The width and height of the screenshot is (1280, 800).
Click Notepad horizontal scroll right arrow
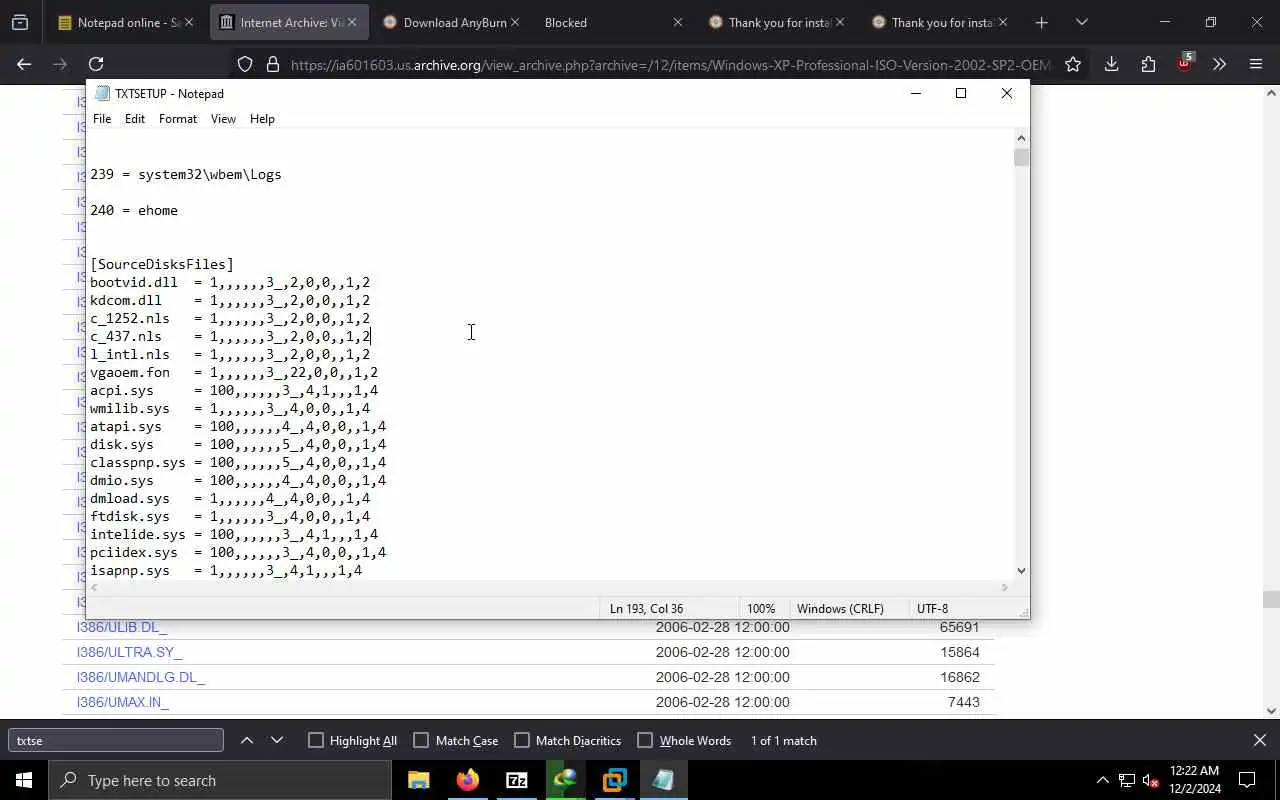pos(1005,587)
